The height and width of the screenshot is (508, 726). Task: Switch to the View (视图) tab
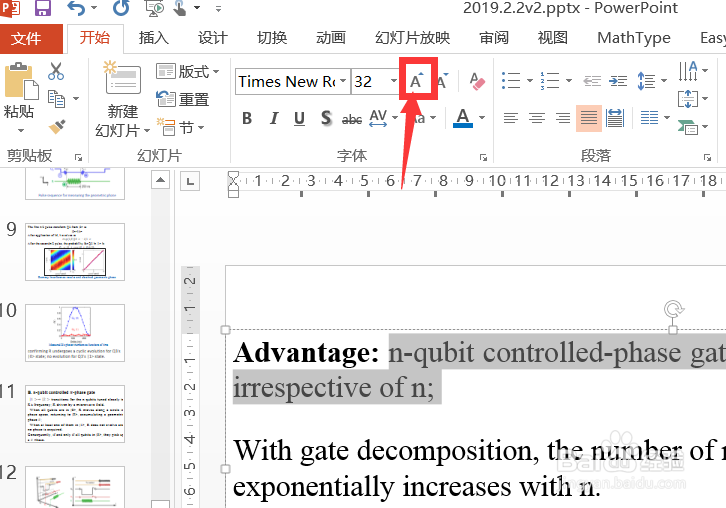click(553, 38)
